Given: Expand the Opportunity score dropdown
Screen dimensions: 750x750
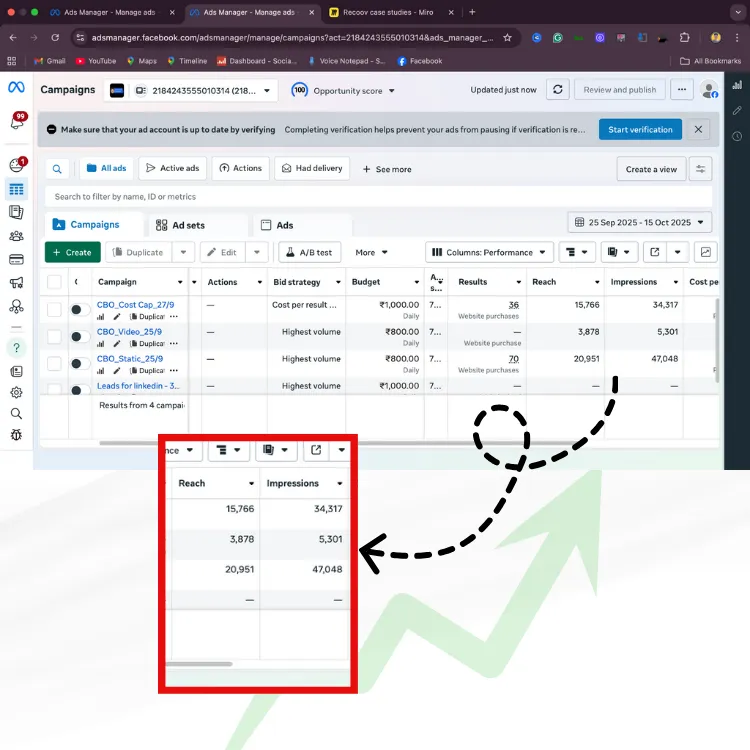Looking at the screenshot, I should point(391,91).
